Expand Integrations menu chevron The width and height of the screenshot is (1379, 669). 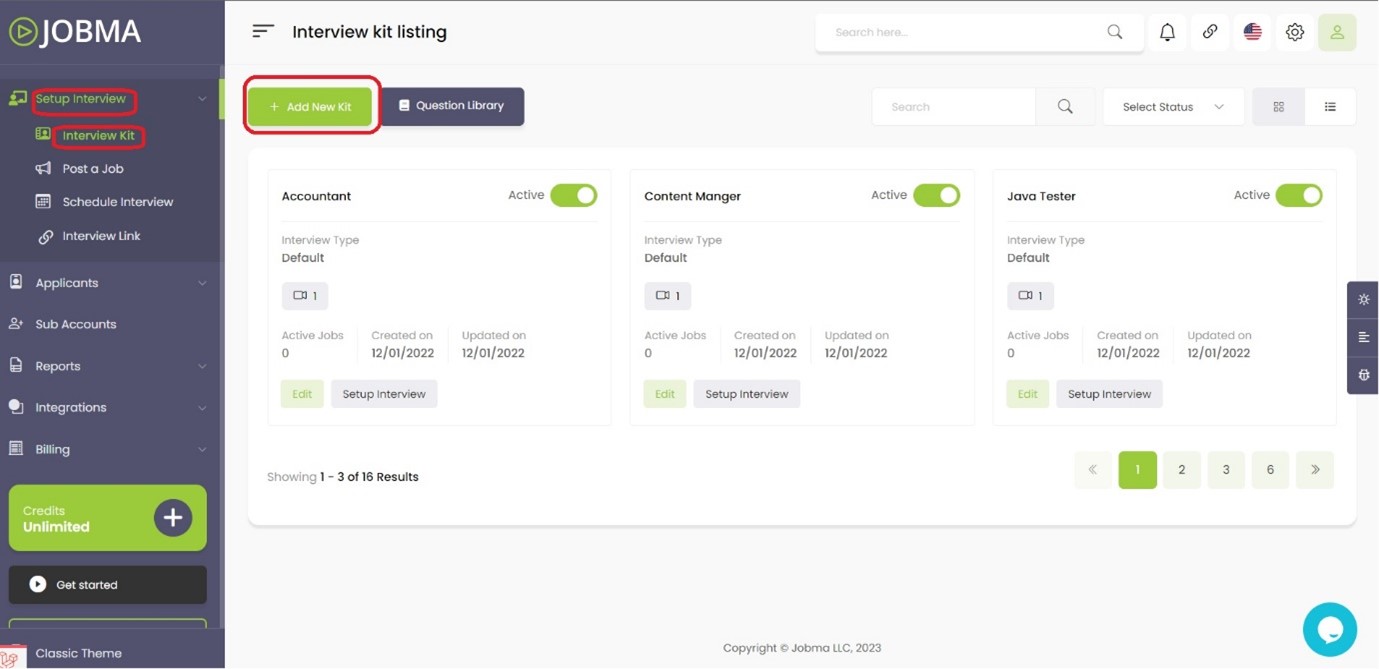202,408
